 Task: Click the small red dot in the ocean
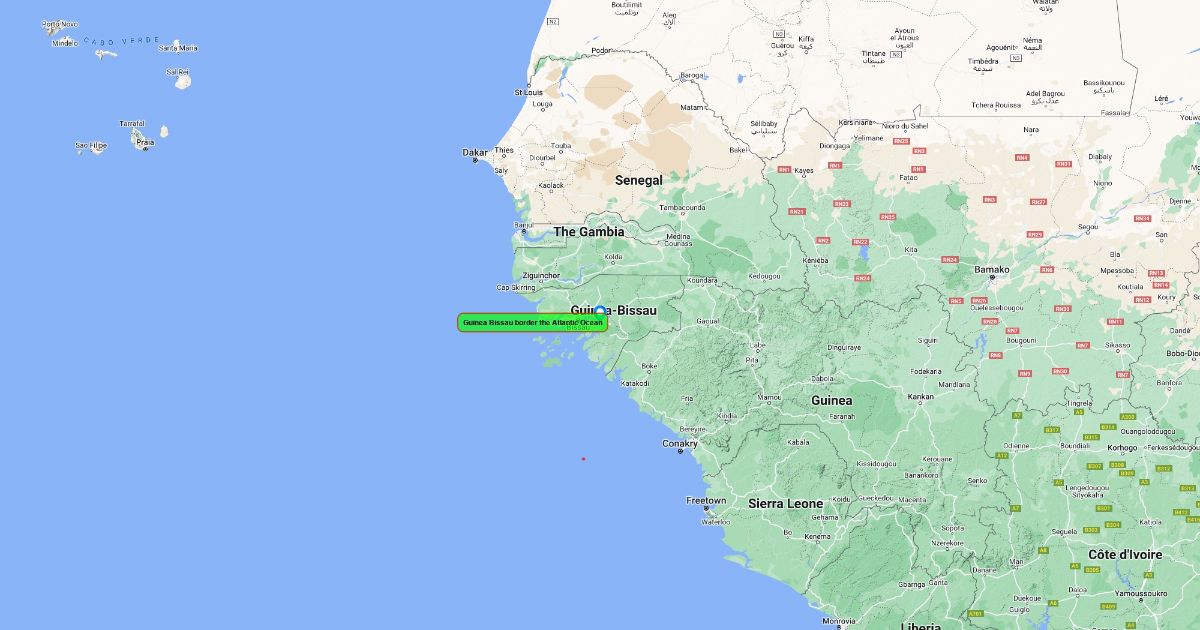pyautogui.click(x=583, y=459)
